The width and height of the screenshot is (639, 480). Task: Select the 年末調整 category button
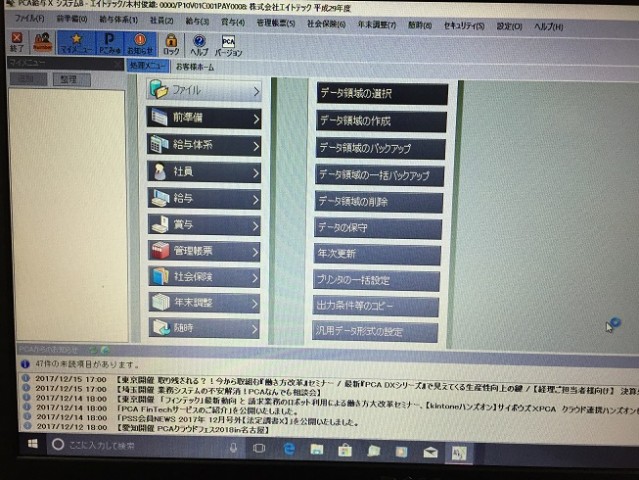[204, 303]
